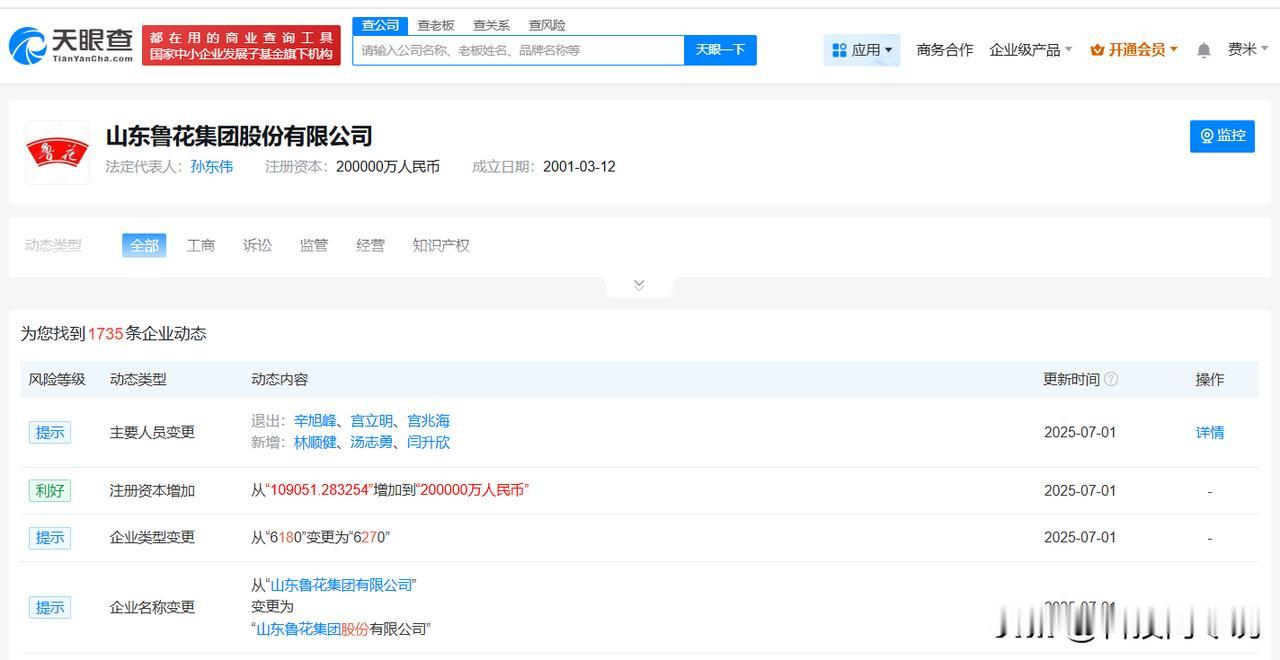Screen dimensions: 1280x660
Task: Click the 成立日期 2001-03-12 value
Action: click(579, 167)
